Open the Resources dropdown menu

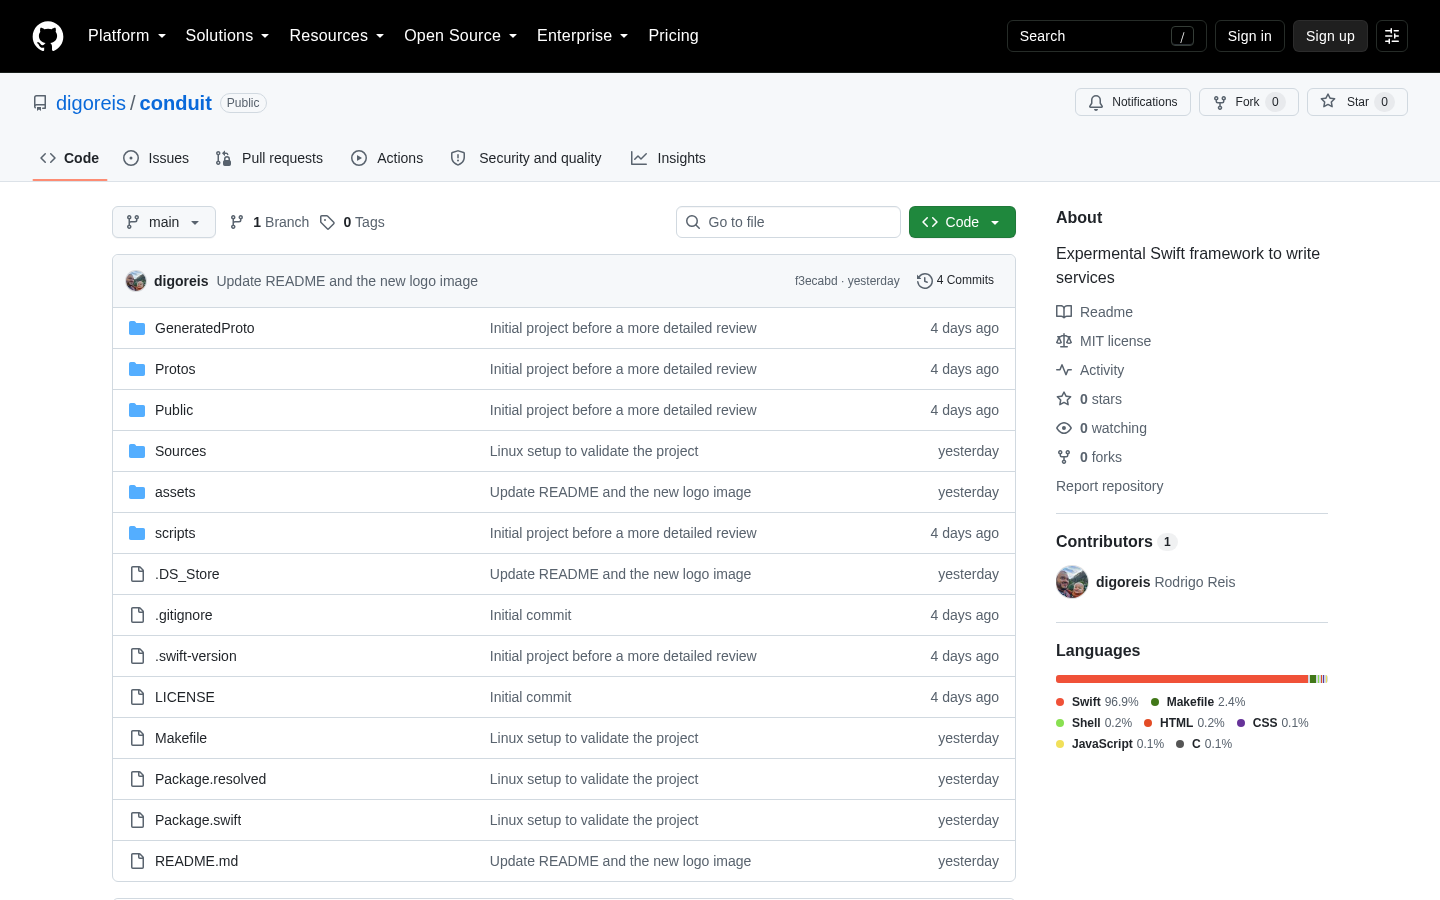tap(336, 36)
